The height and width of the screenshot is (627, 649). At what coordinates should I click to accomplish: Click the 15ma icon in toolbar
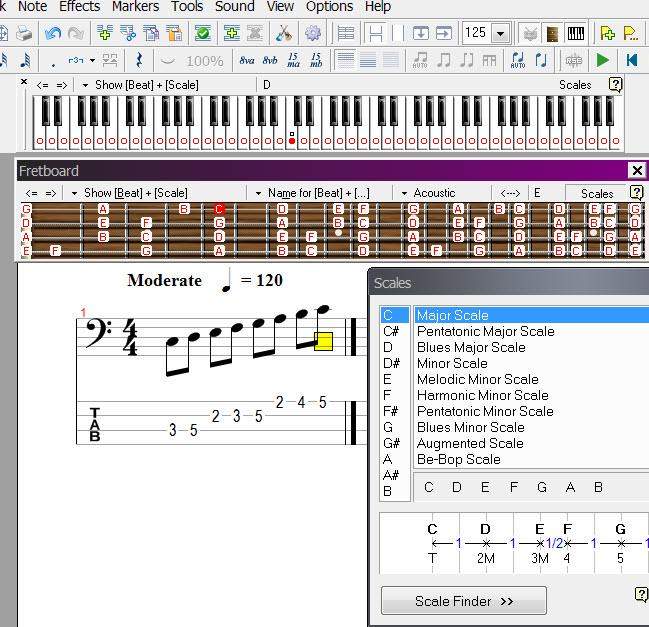tap(293, 60)
